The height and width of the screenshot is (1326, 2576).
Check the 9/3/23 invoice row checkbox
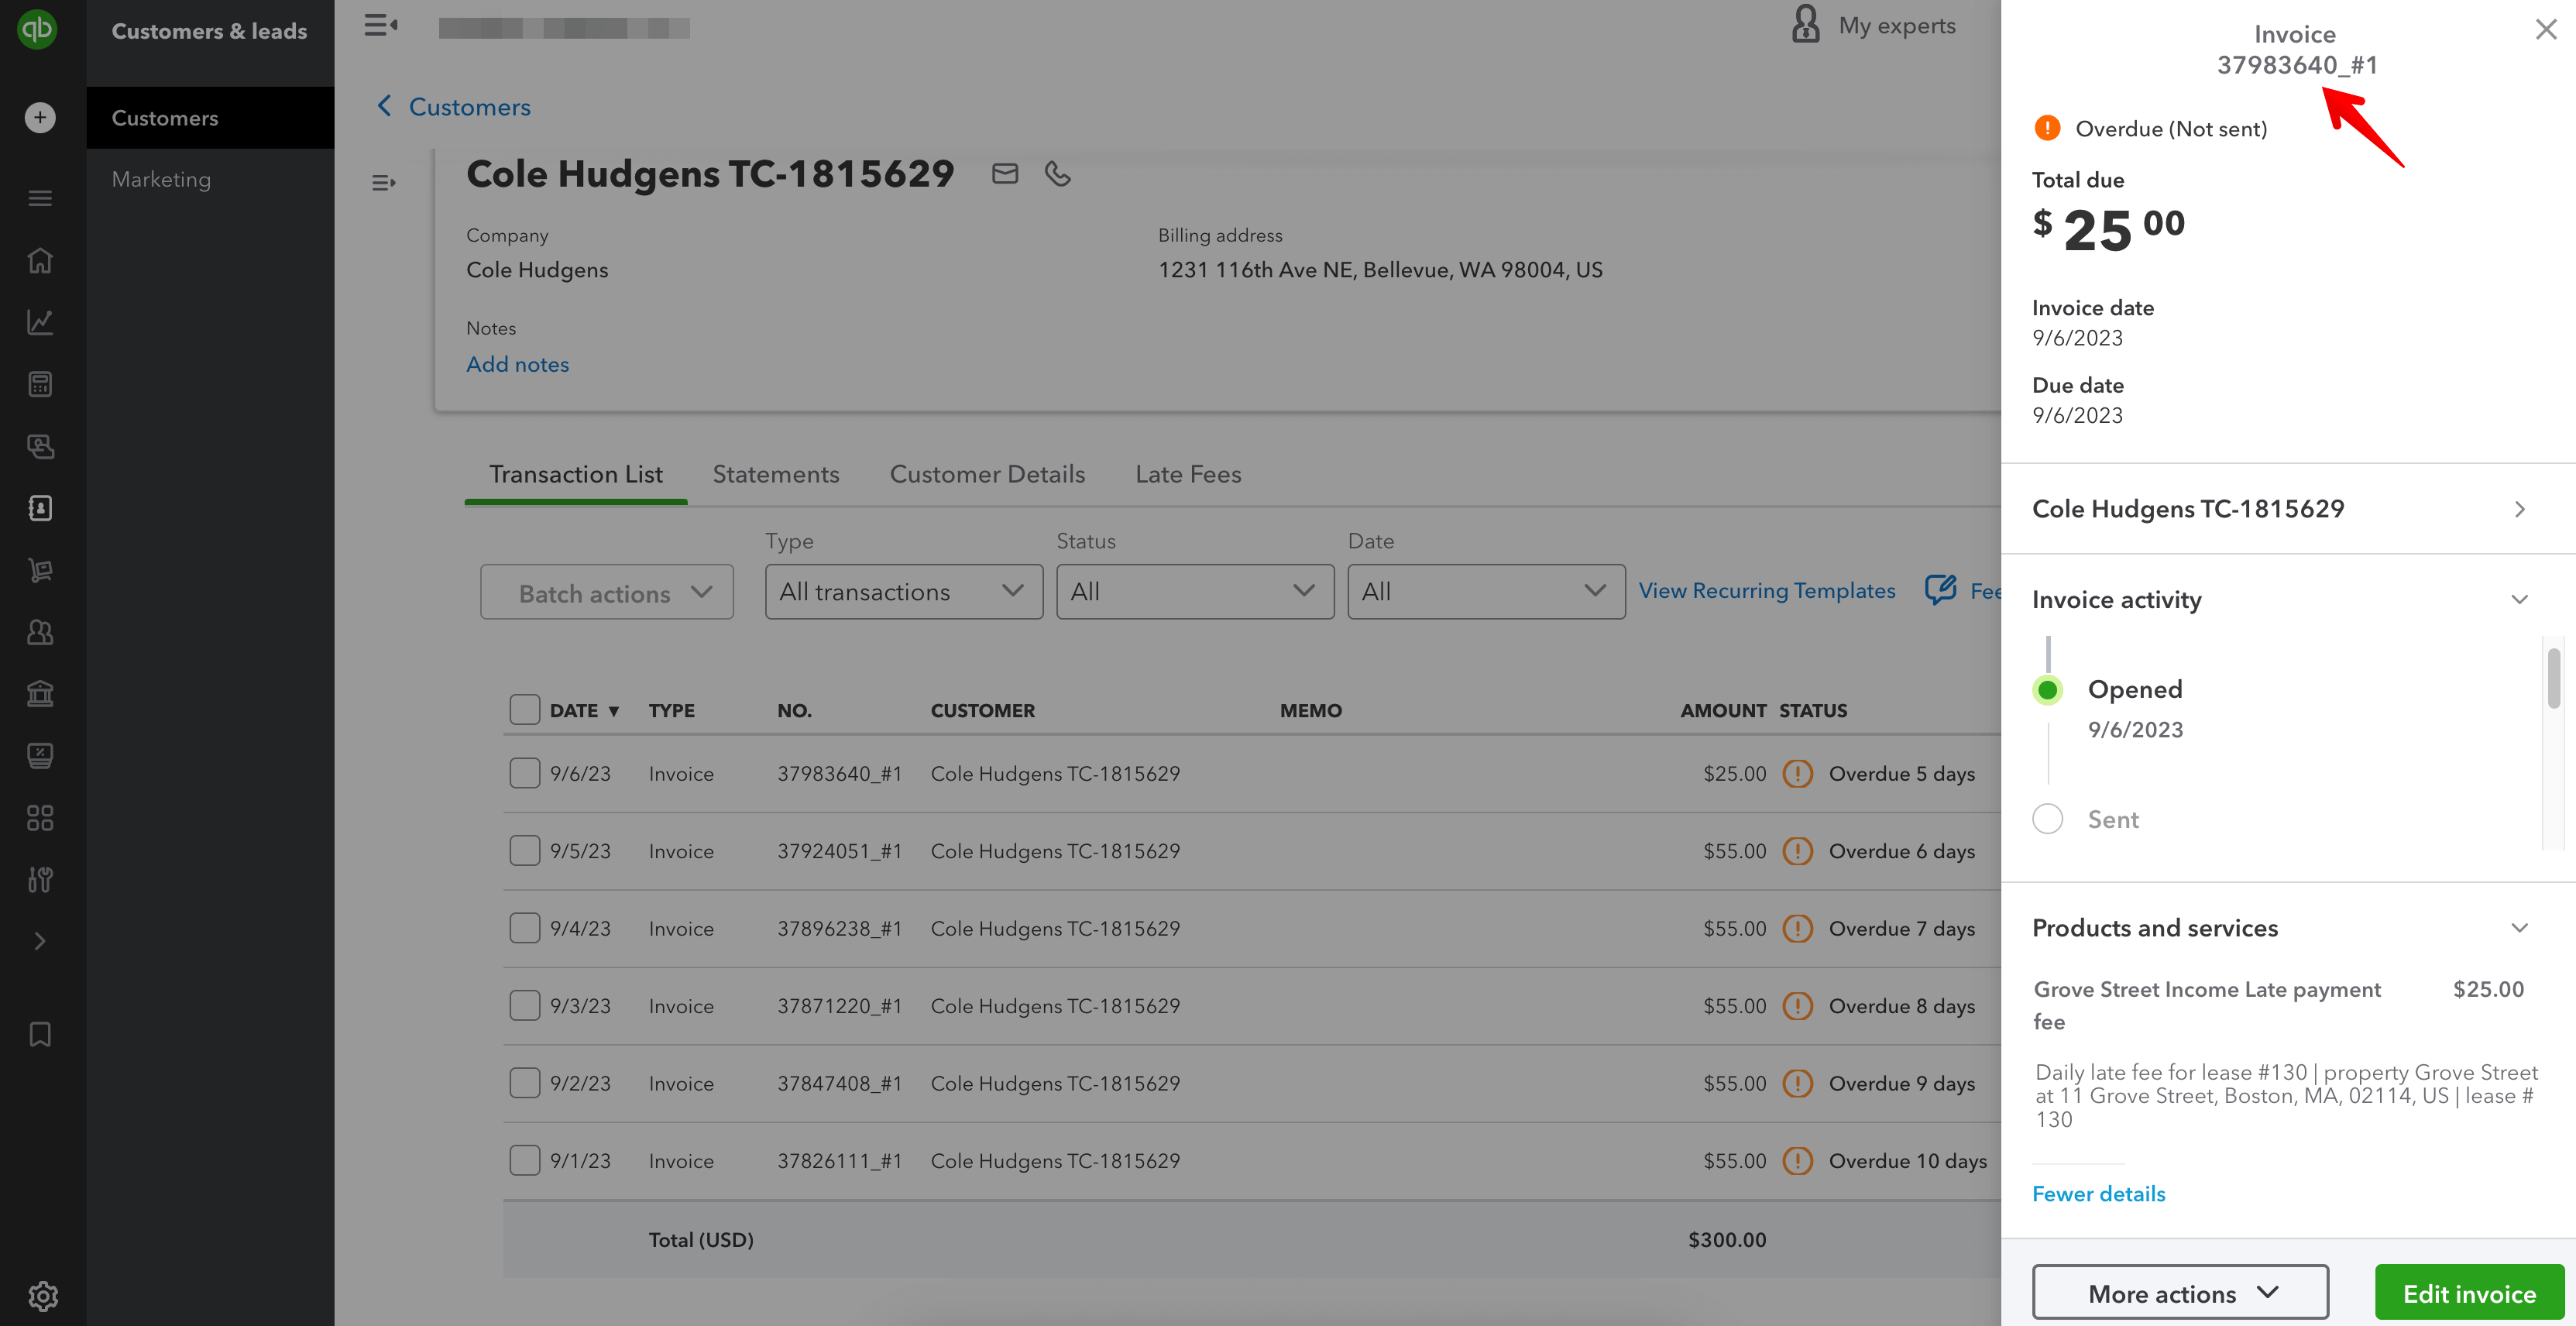(x=524, y=1005)
